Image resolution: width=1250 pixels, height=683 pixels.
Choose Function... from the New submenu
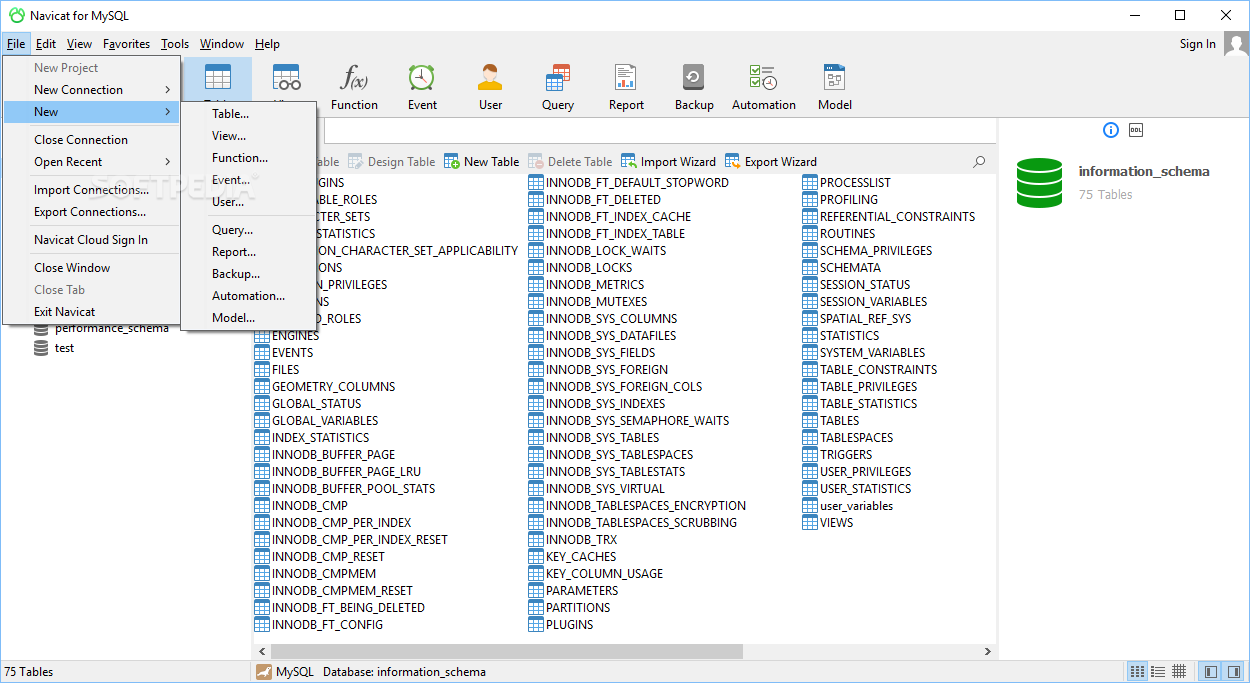pyautogui.click(x=249, y=158)
